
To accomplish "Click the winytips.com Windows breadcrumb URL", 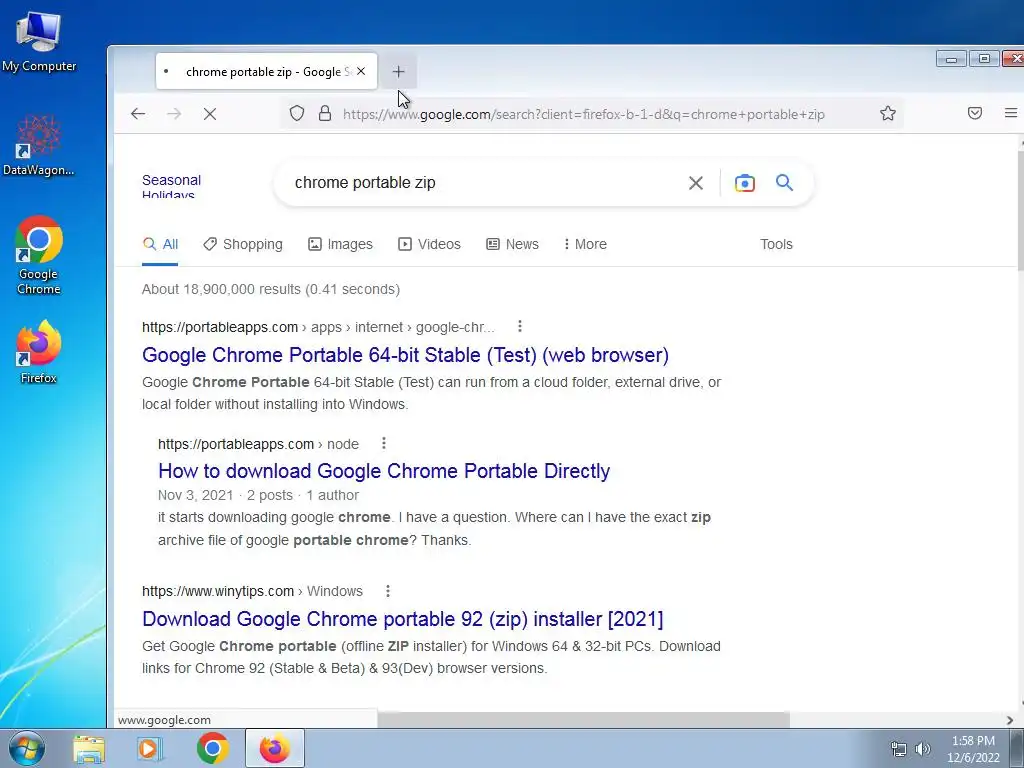I will point(252,591).
